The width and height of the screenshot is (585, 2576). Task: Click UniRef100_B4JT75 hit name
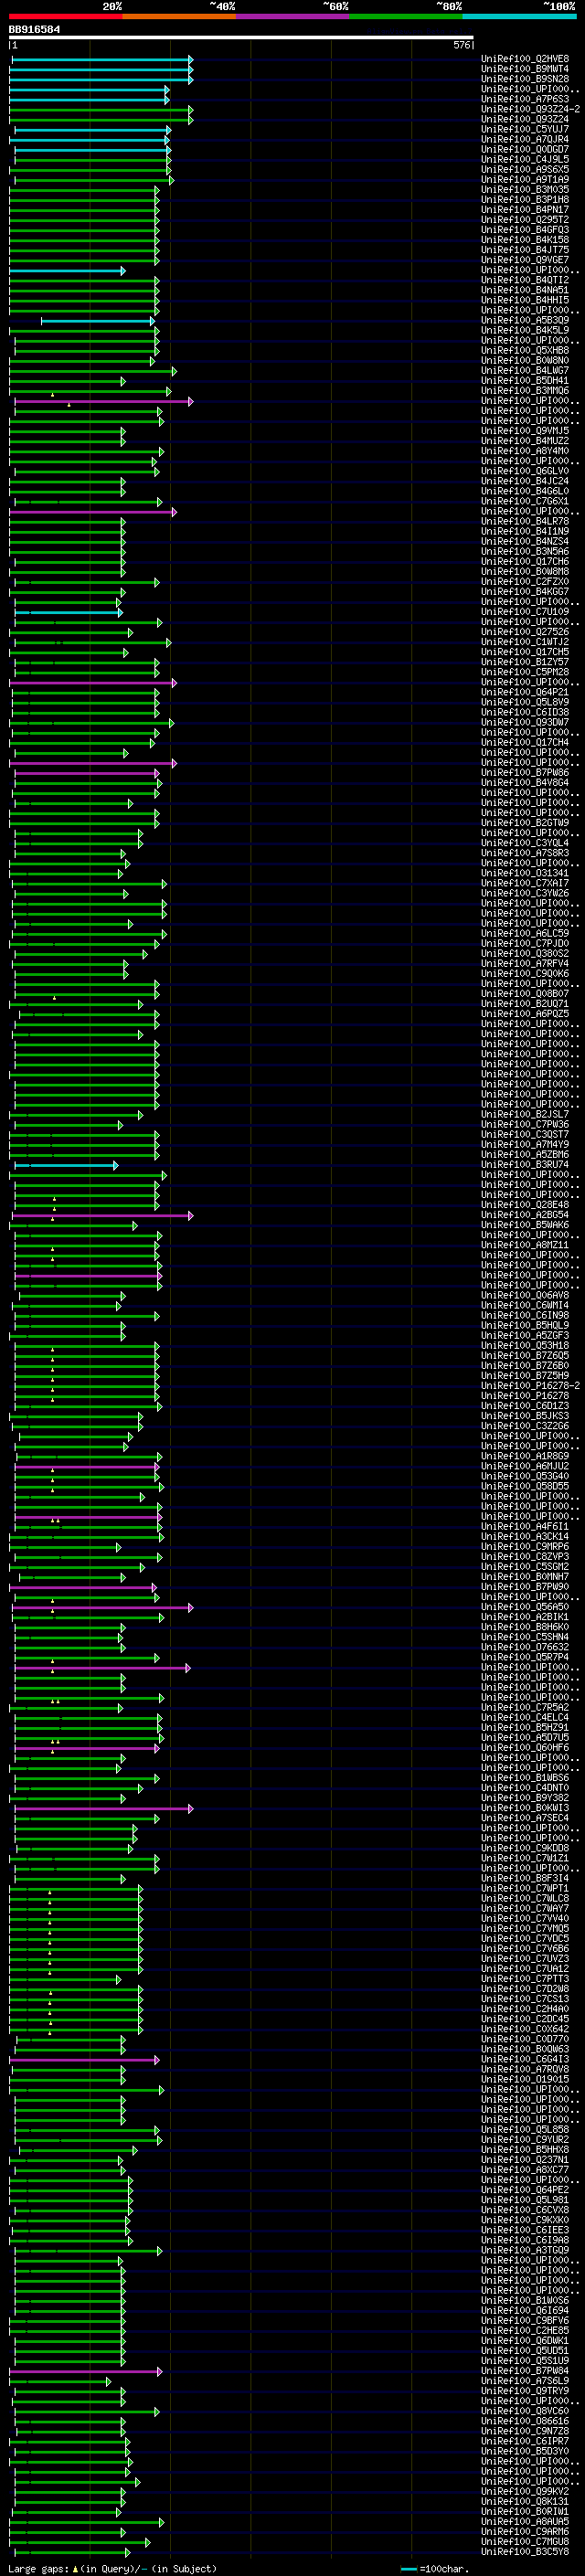point(525,250)
